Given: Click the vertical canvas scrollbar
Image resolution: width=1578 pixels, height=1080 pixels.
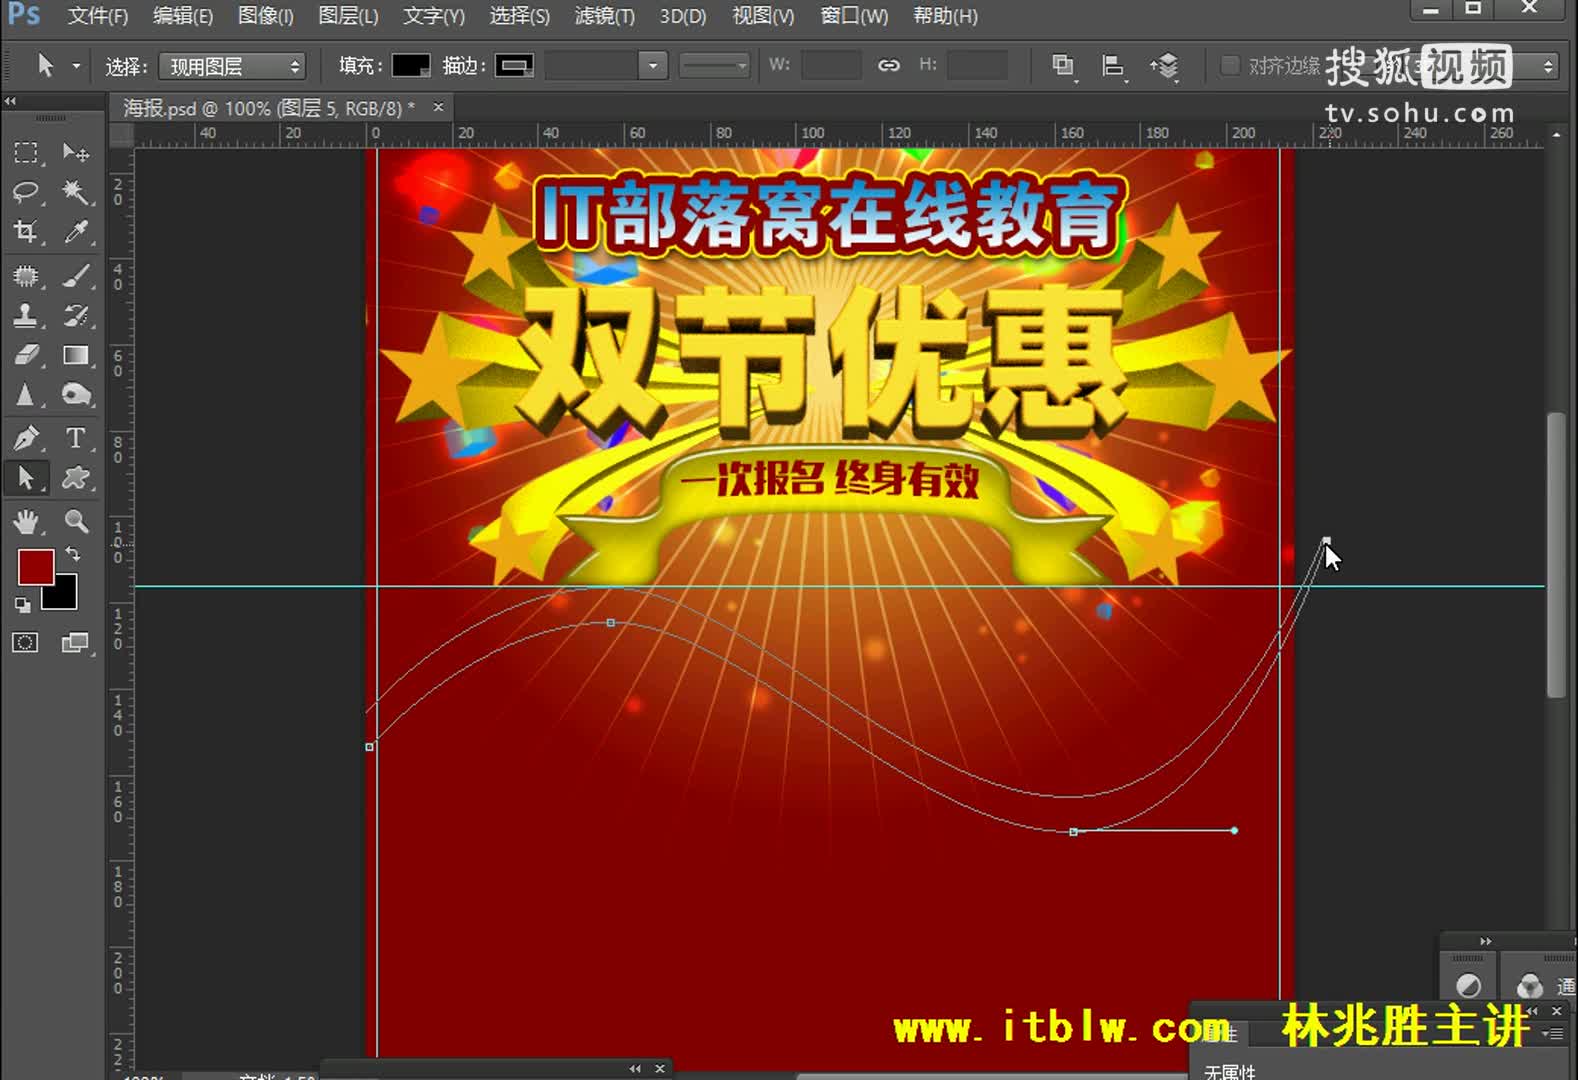Looking at the screenshot, I should [x=1556, y=555].
